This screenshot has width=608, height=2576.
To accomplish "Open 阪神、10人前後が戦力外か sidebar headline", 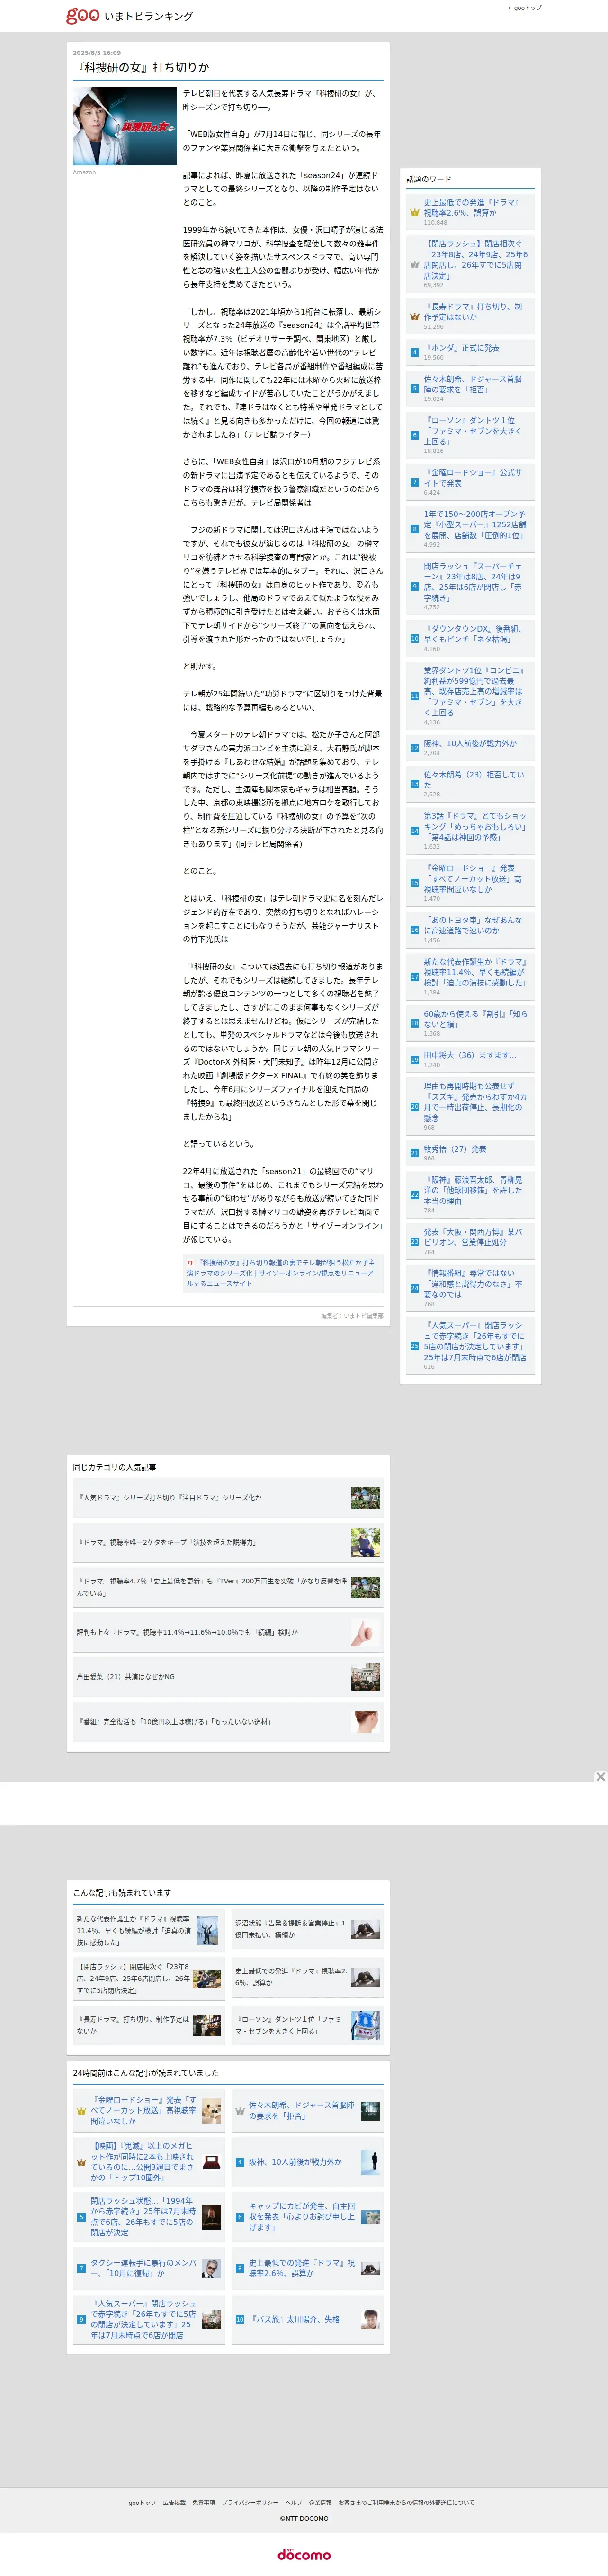I will pos(470,743).
